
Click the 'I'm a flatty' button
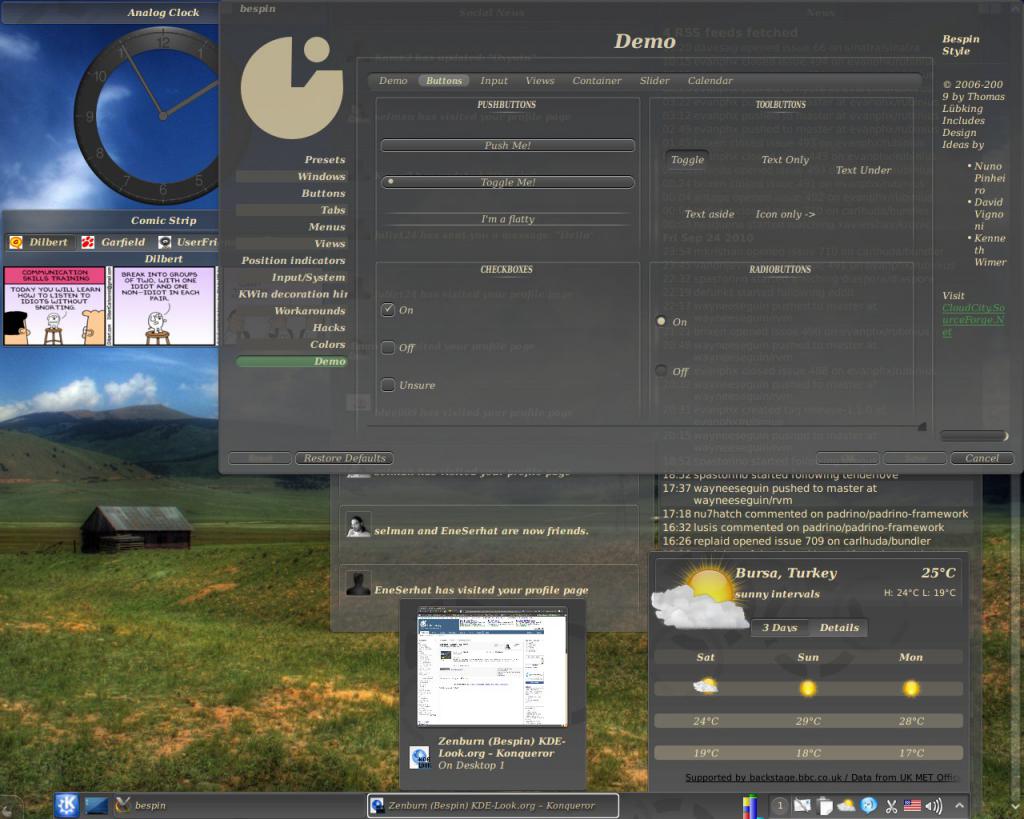[x=507, y=219]
